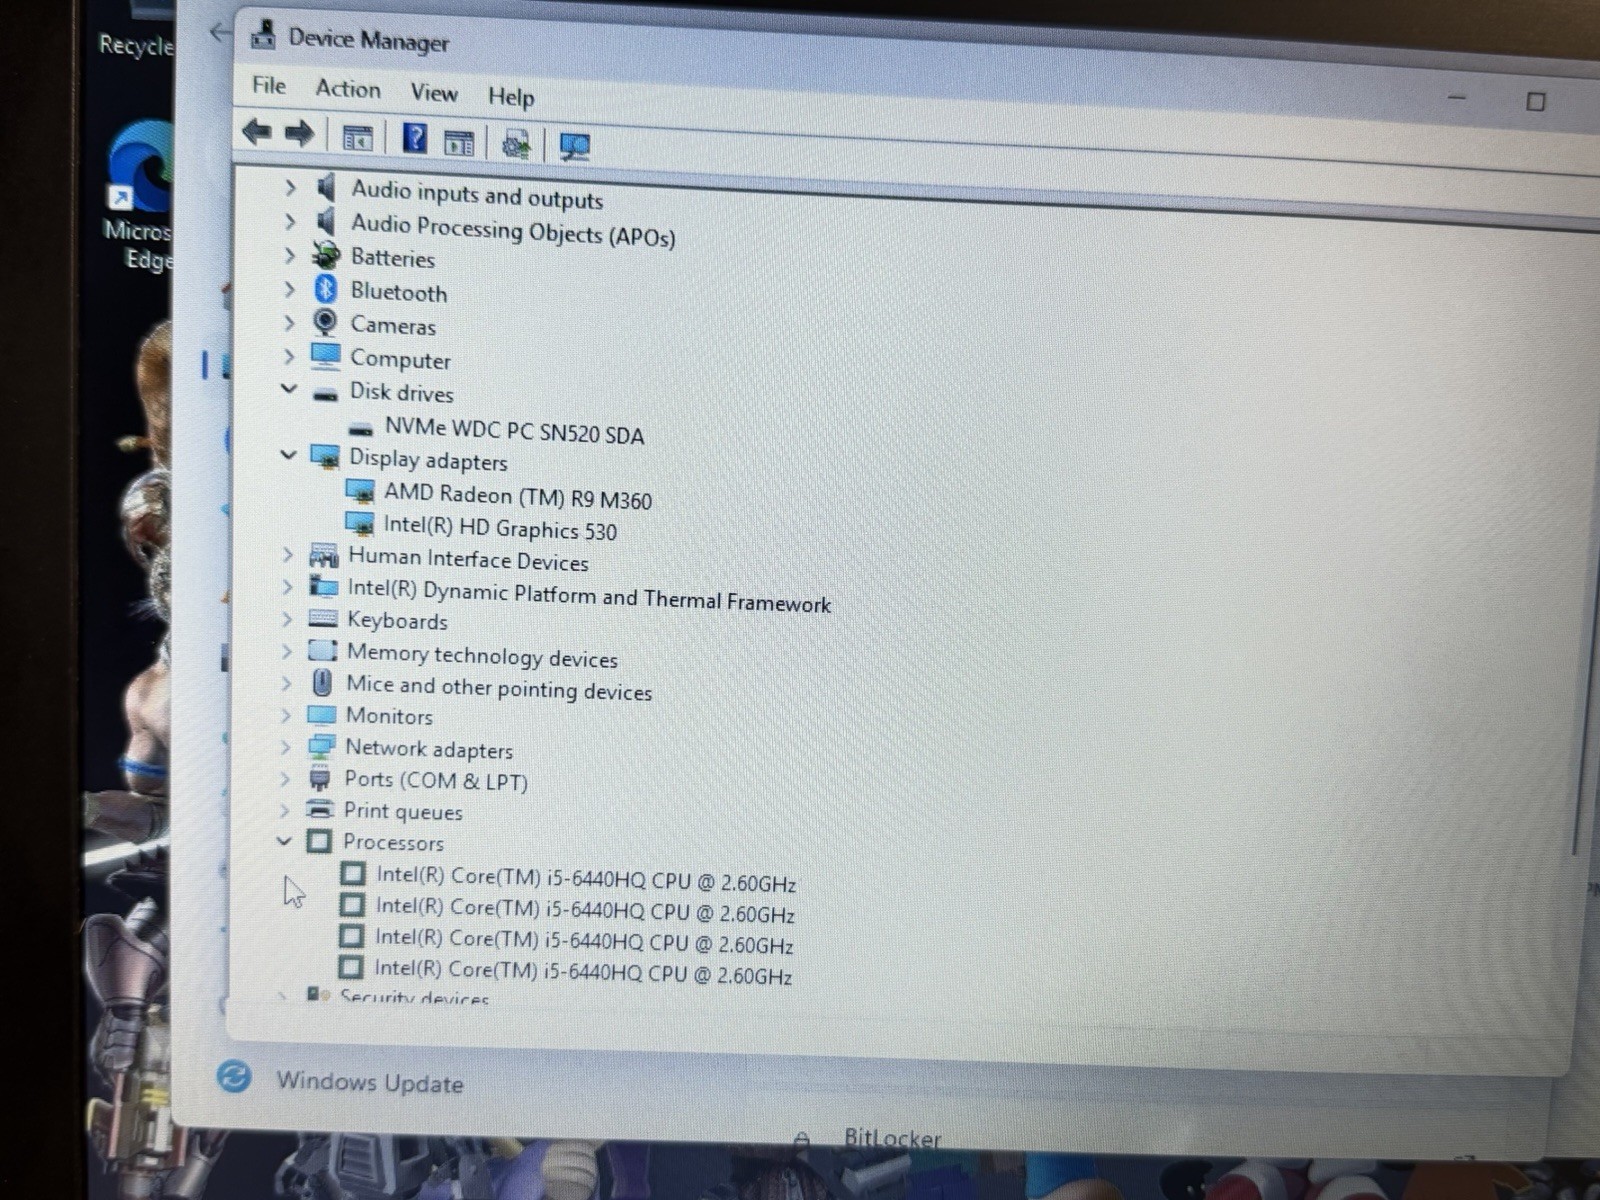
Task: Select AMD Radeon (TM) R9 M360 adapter
Action: pyautogui.click(x=517, y=496)
